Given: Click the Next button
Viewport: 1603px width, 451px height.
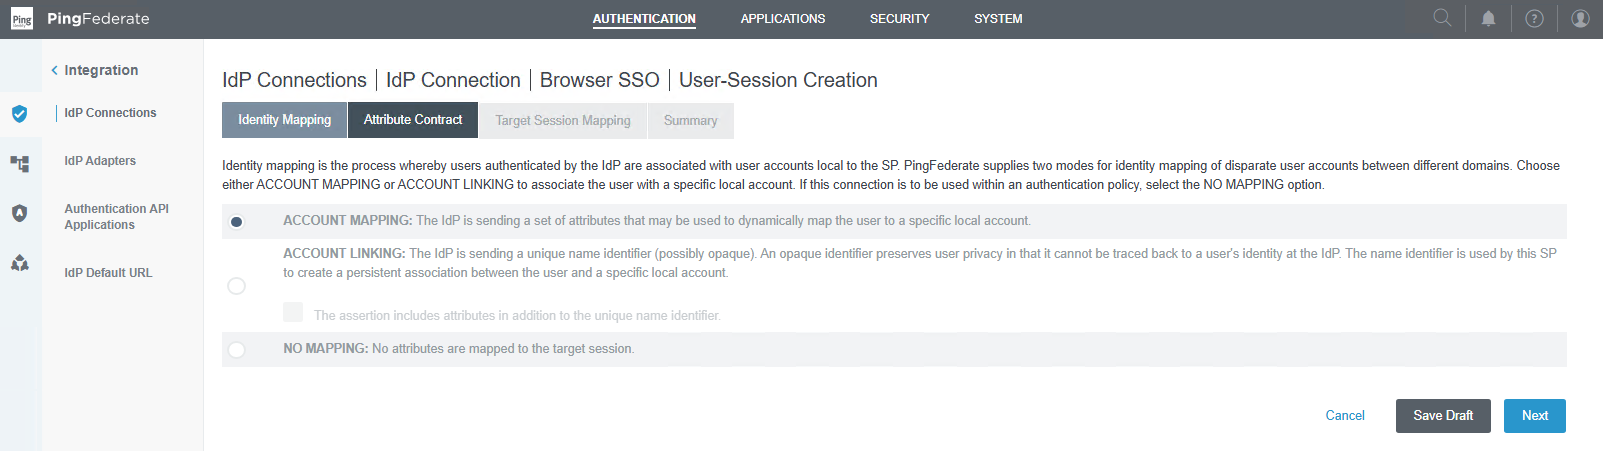Looking at the screenshot, I should pyautogui.click(x=1534, y=416).
